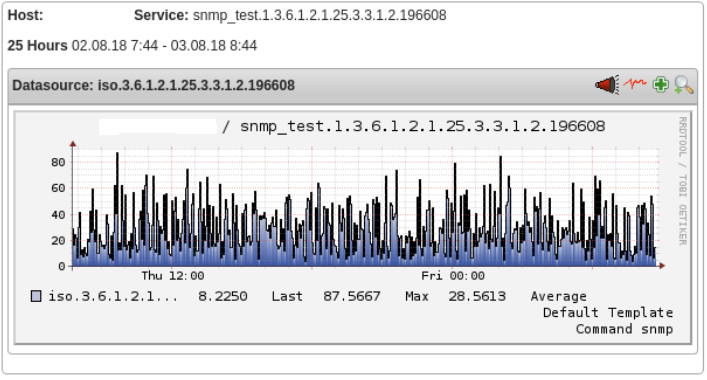This screenshot has width=707, height=380.
Task: Add graph to basket via green plus icon
Action: point(661,85)
